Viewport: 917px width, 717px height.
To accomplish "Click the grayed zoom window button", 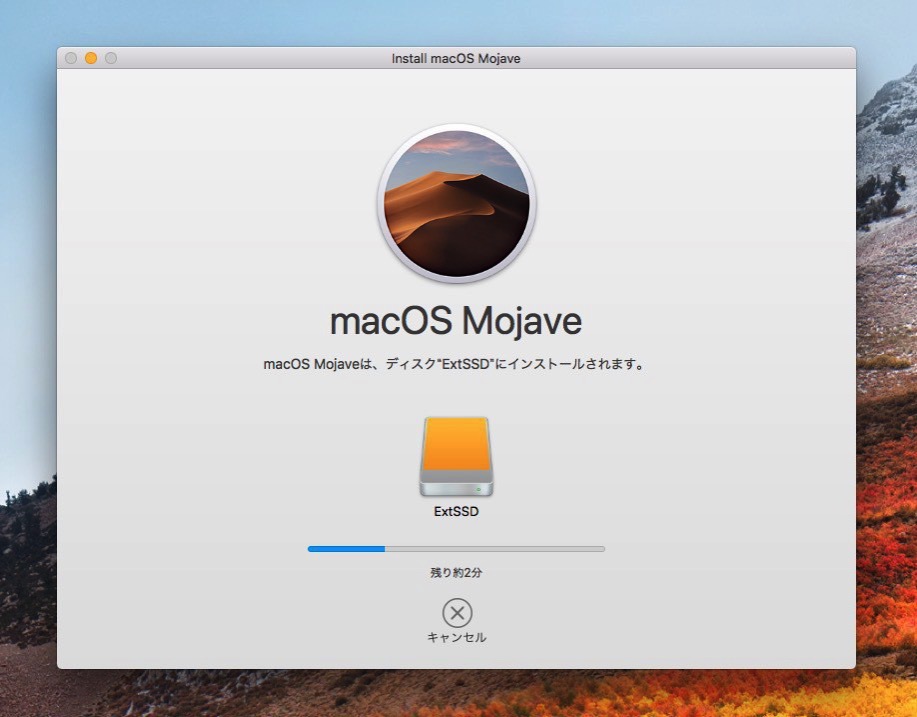I will point(111,58).
